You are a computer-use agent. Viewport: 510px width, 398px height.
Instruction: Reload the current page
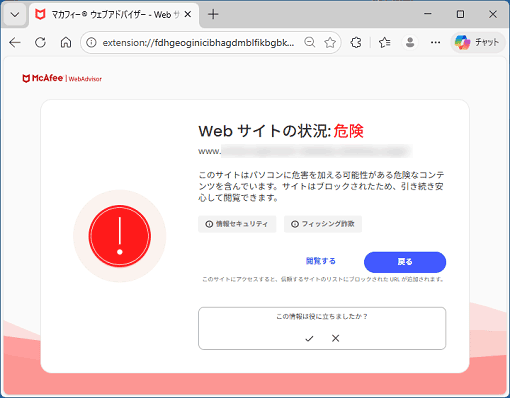pyautogui.click(x=40, y=42)
